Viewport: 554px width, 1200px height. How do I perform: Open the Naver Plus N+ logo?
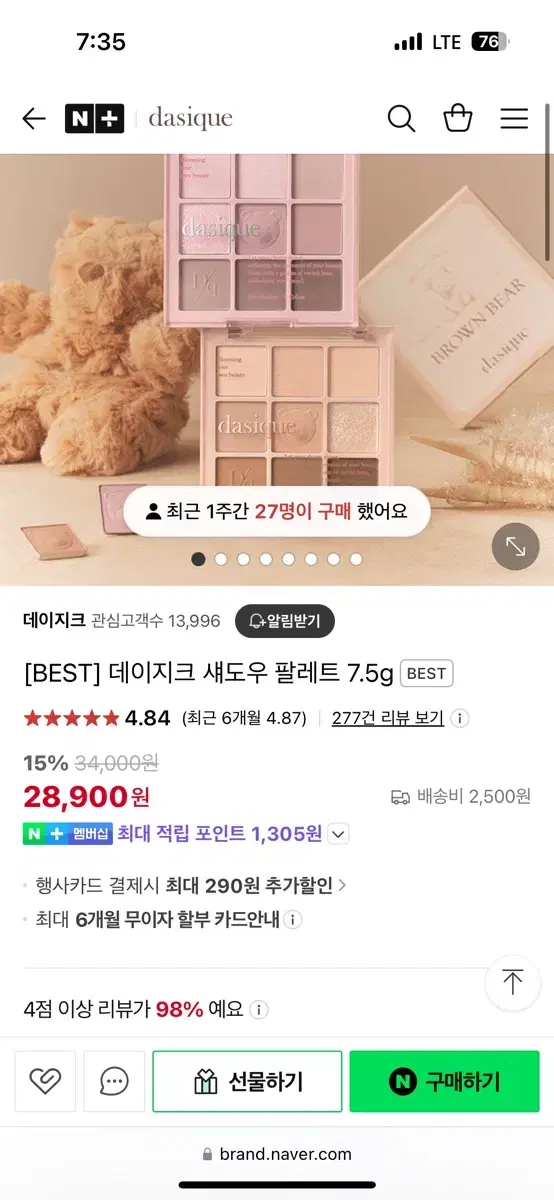pos(94,119)
